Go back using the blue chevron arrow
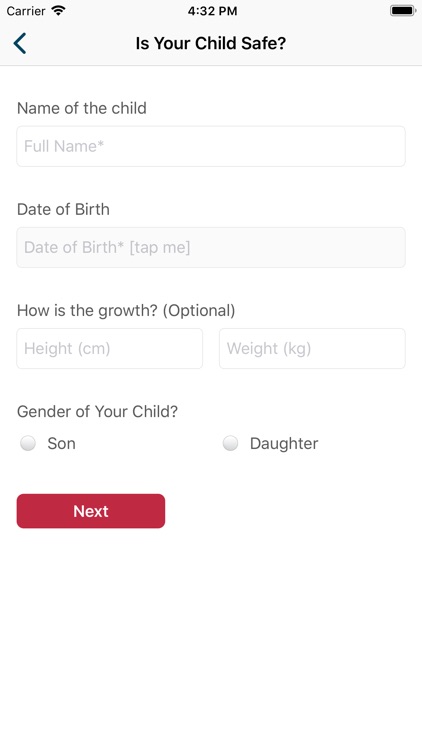The image size is (422, 750). pyautogui.click(x=20, y=43)
